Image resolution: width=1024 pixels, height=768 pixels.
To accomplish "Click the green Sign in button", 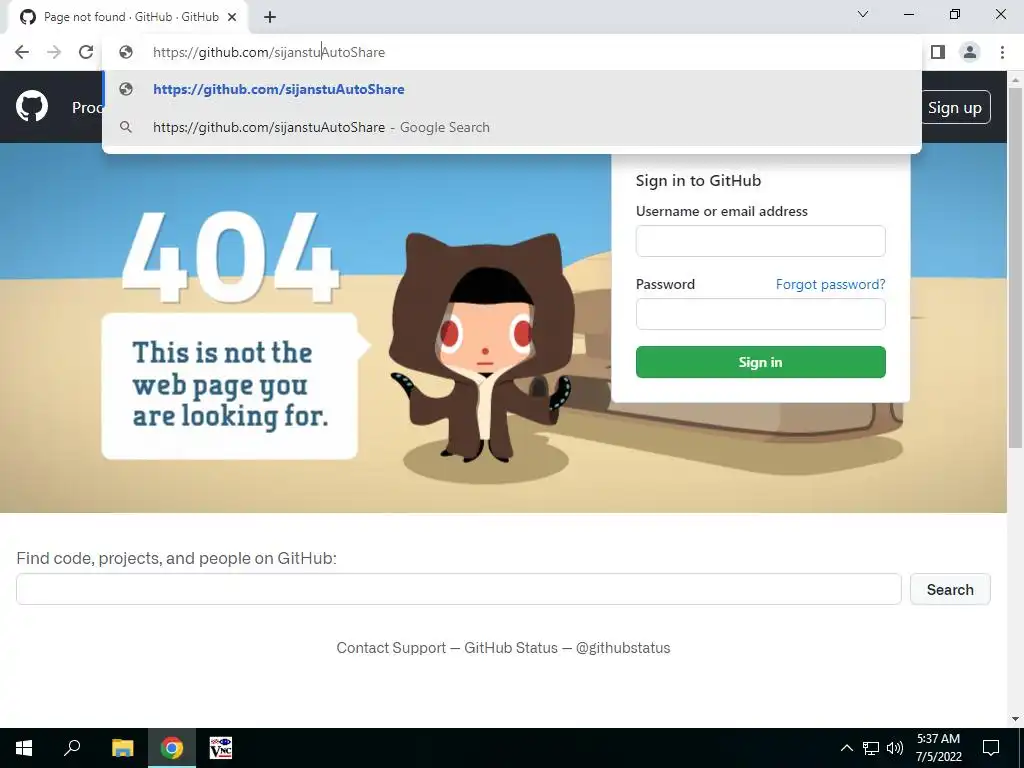I will [x=761, y=362].
